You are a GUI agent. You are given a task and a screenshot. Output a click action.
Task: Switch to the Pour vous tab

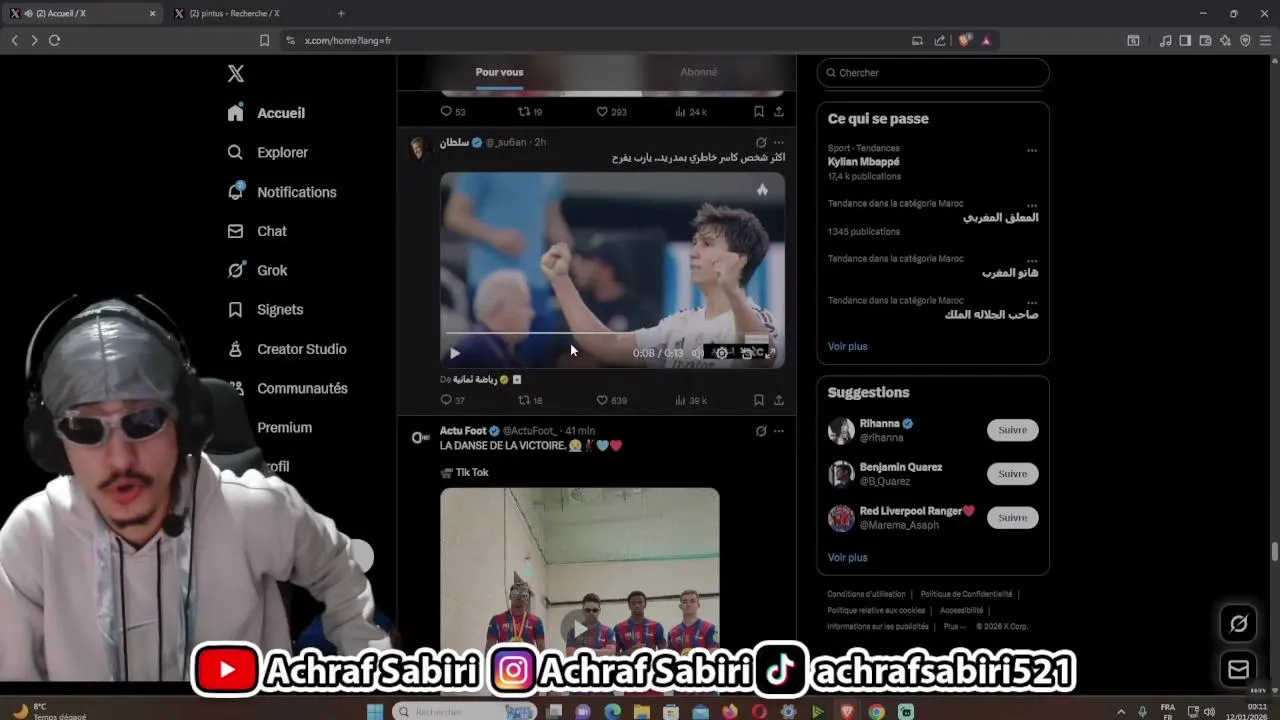(x=499, y=72)
